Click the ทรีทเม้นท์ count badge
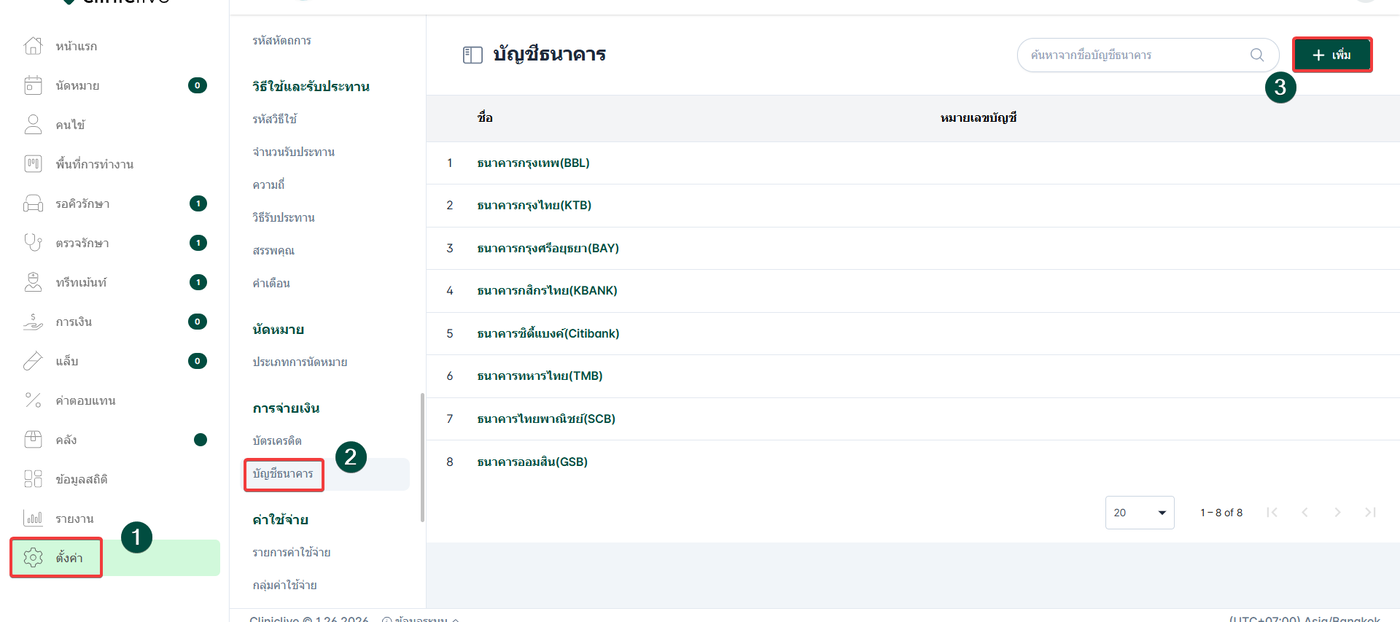Viewport: 1400px width, 622px height. pos(198,282)
